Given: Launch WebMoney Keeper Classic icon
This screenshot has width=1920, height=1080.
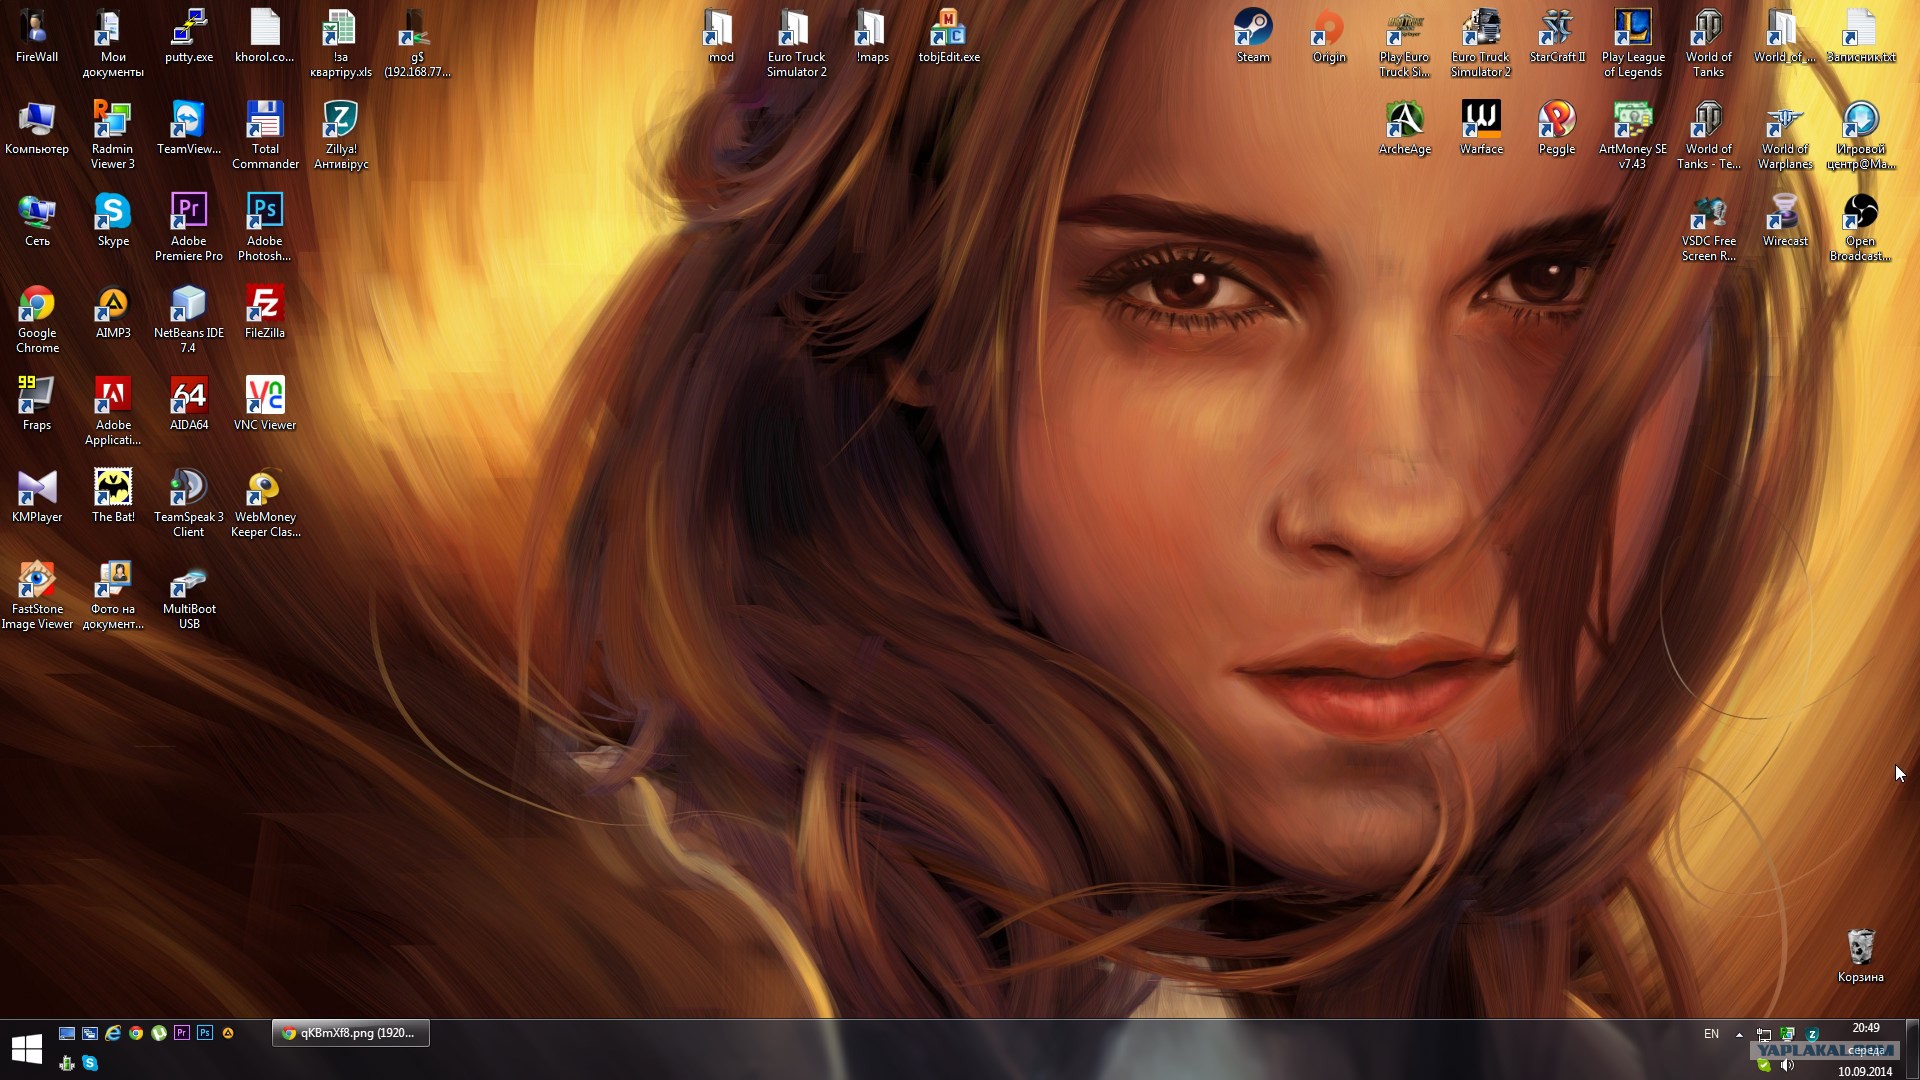Looking at the screenshot, I should point(265,503).
